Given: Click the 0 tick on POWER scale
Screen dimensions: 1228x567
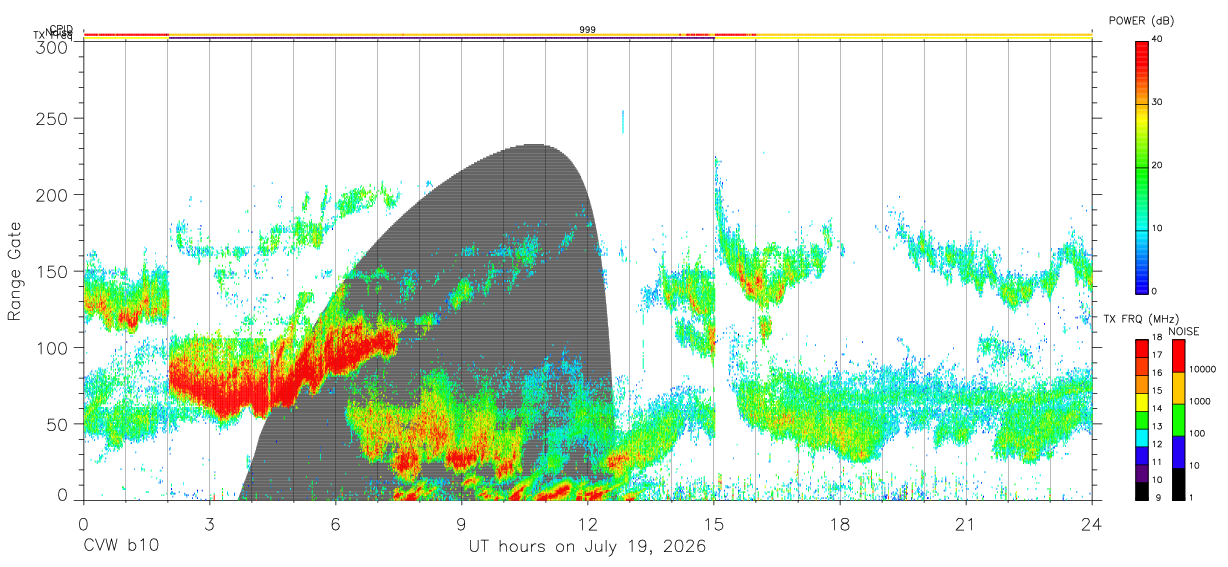Looking at the screenshot, I should [1155, 291].
